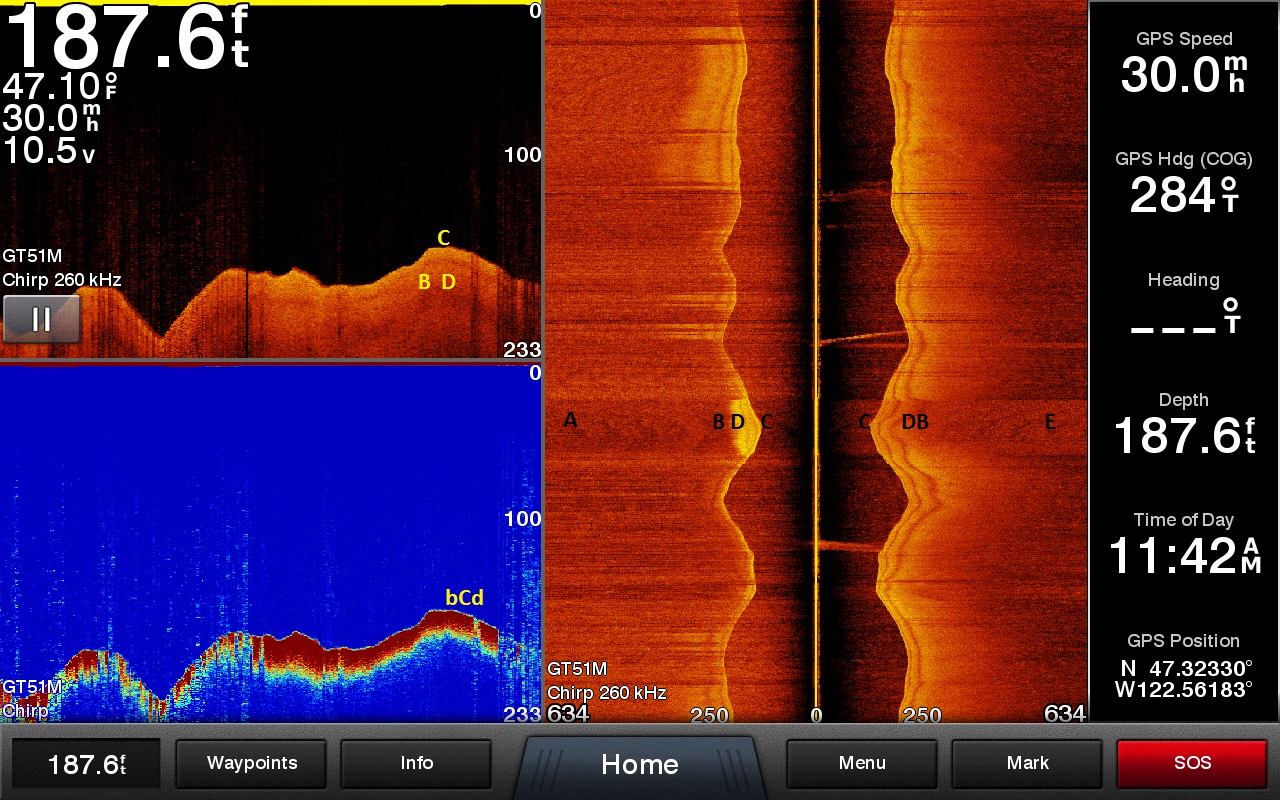Tap the 187.6 depth button in bottom bar
The image size is (1280, 800).
86,765
